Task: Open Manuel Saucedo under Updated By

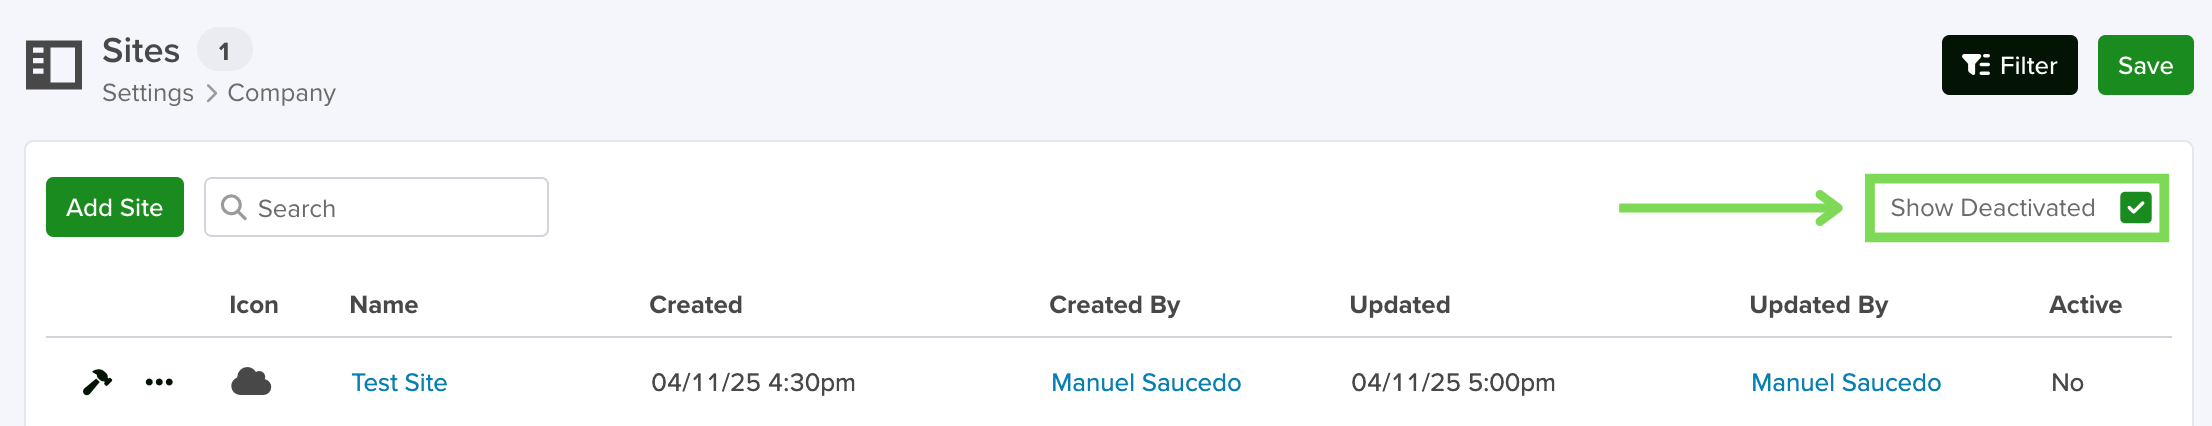Action: pos(1846,383)
